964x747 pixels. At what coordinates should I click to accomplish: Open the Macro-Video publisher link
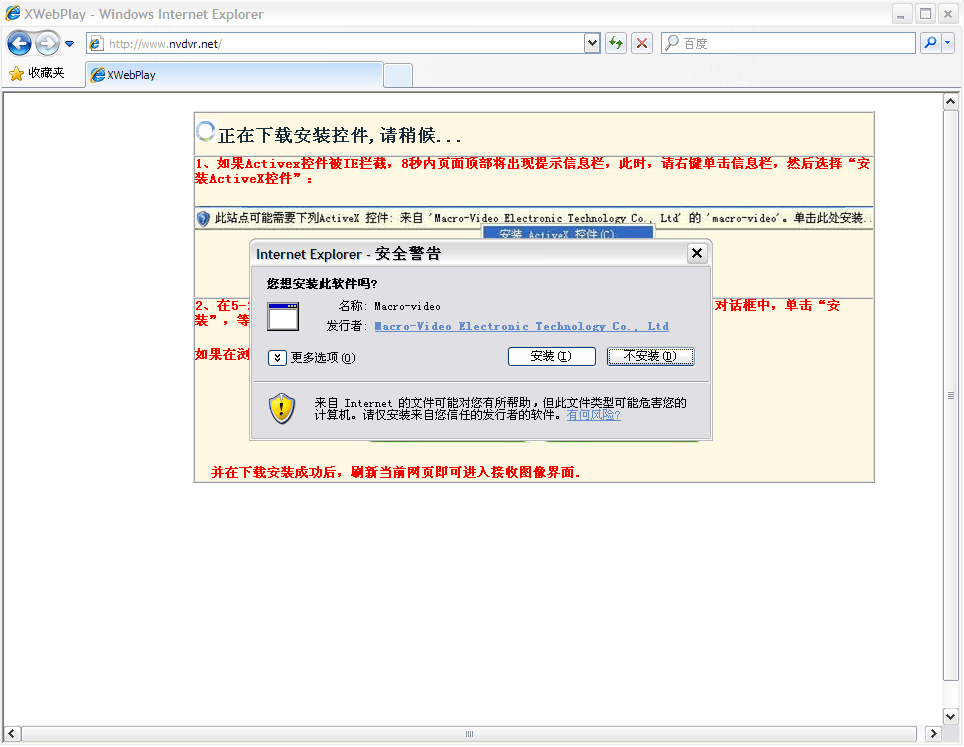tap(521, 326)
